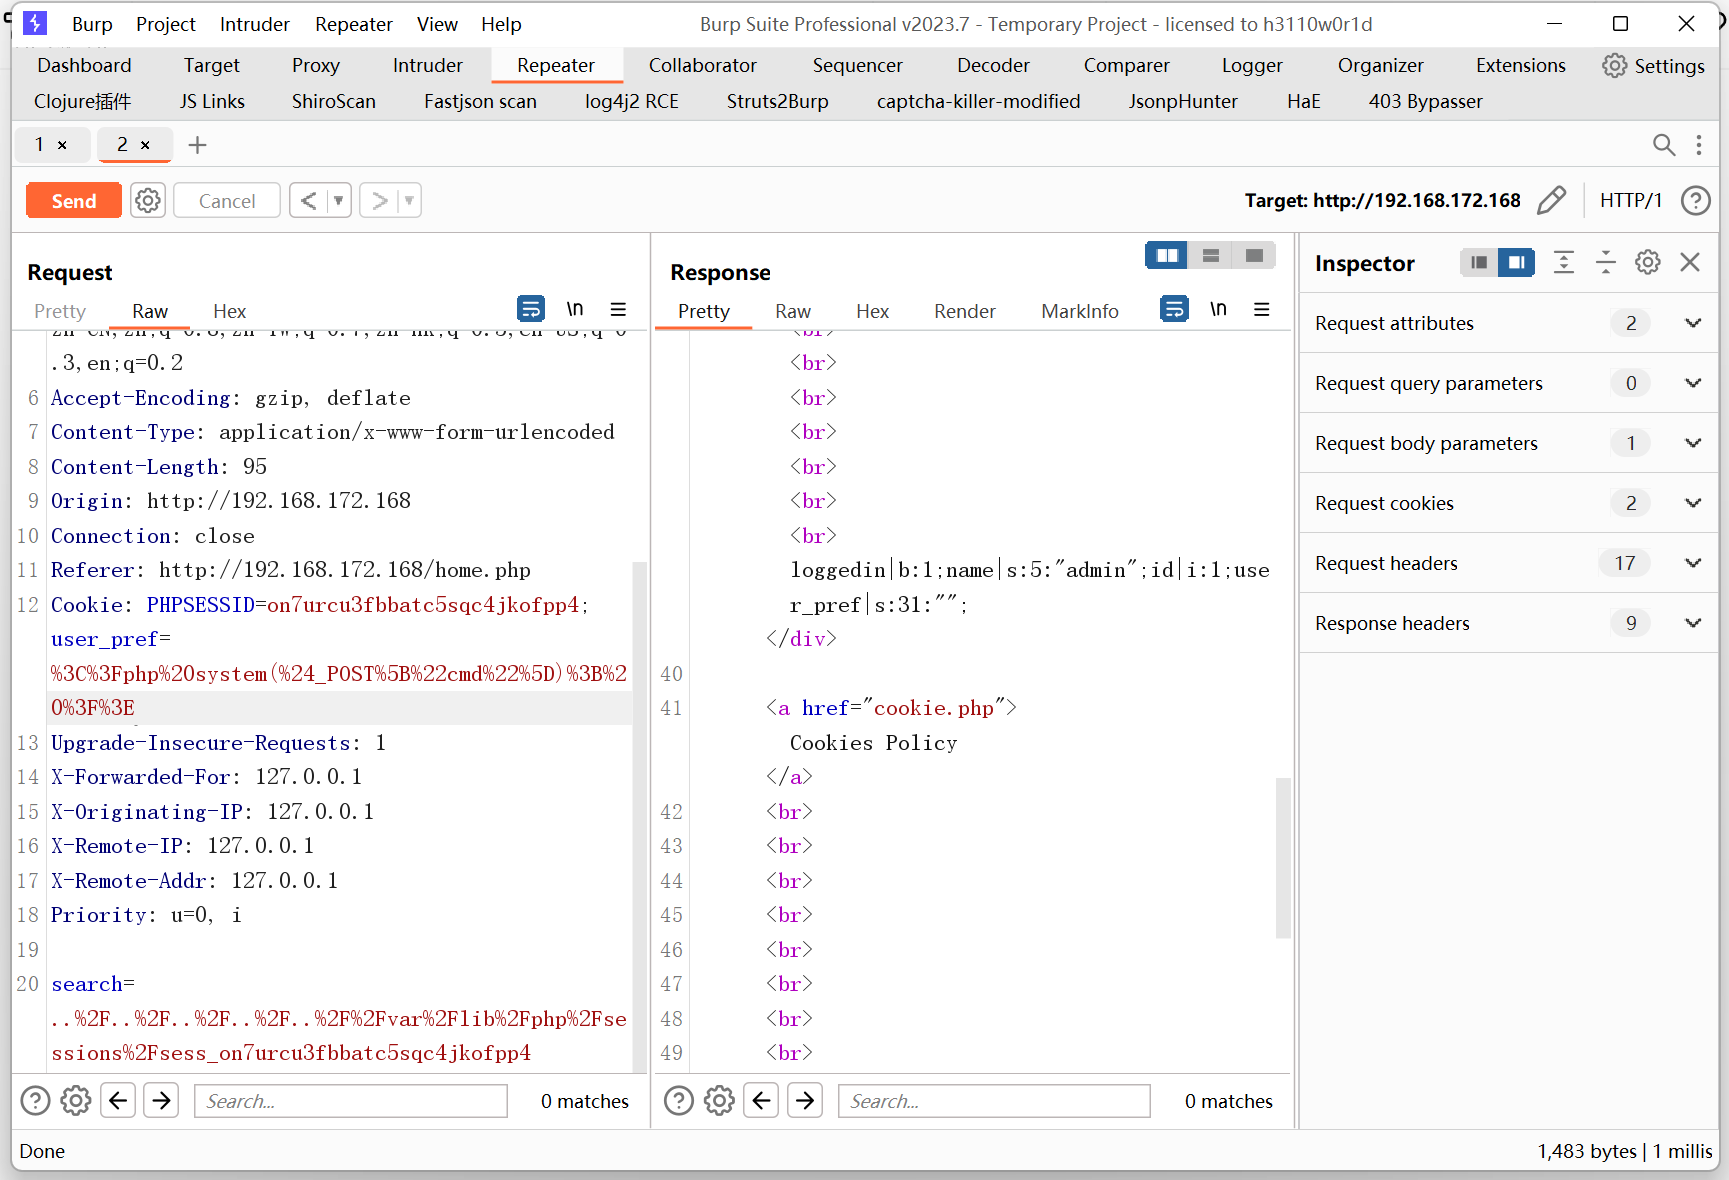Click the orange Send button
The height and width of the screenshot is (1180, 1729).
click(74, 201)
